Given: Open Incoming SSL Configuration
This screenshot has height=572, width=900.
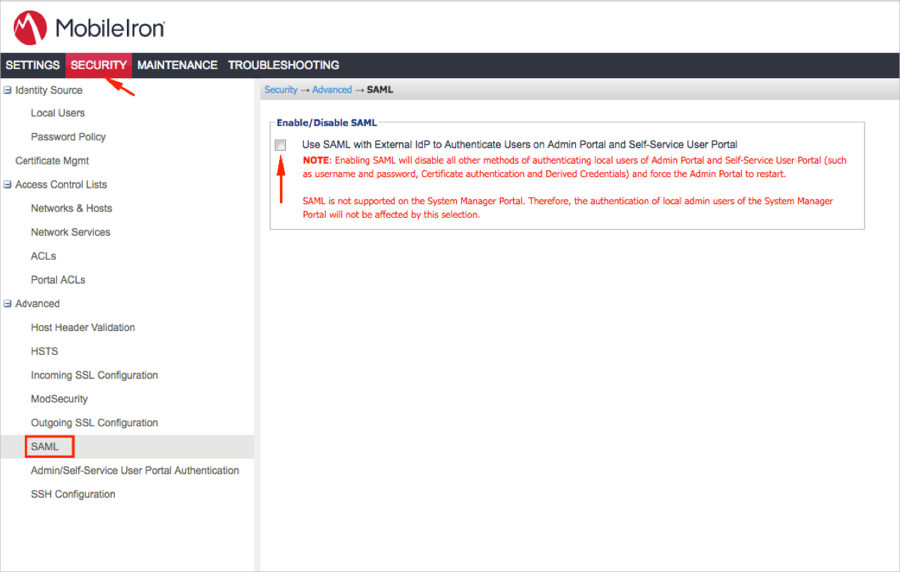Looking at the screenshot, I should point(94,375).
